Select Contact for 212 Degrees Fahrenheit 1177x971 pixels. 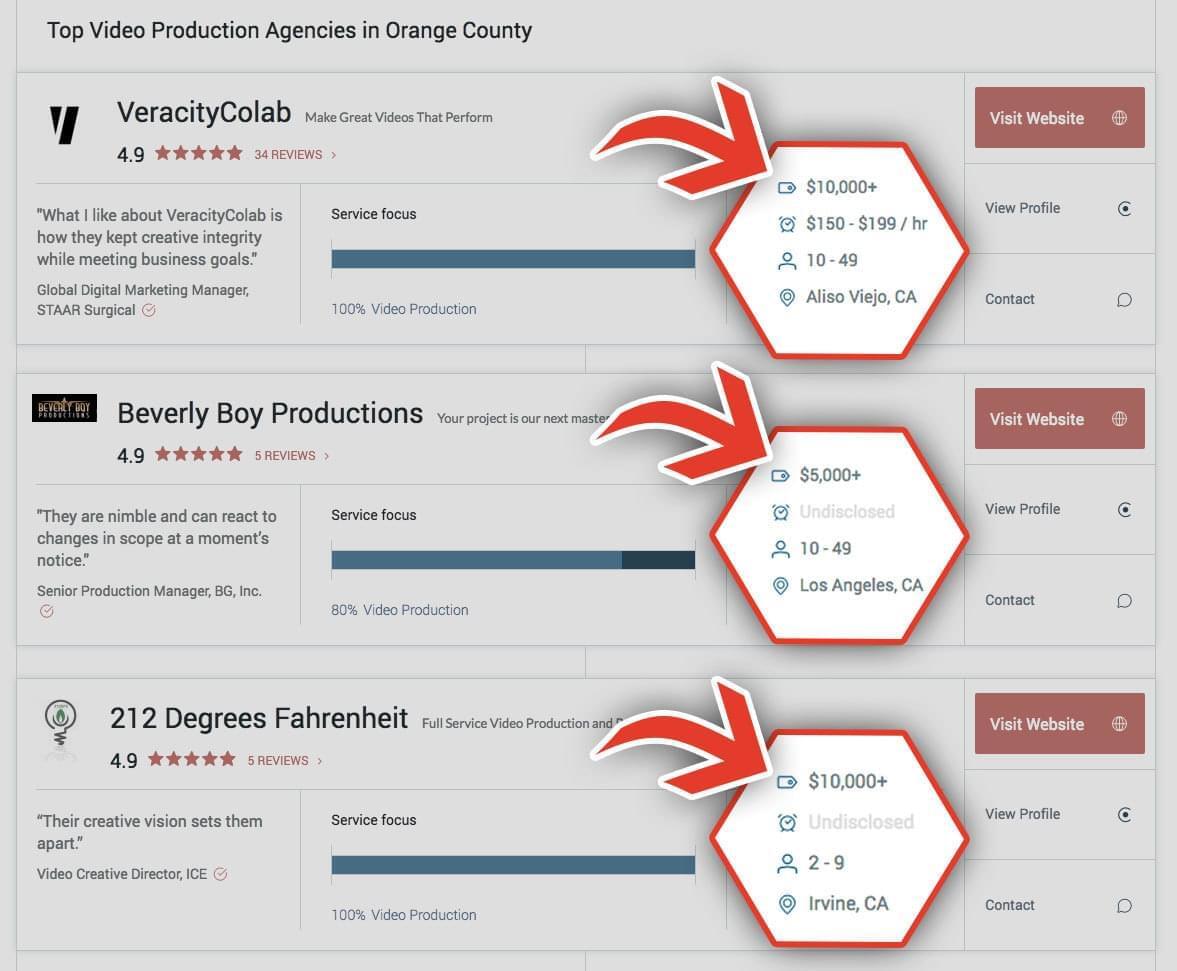(1059, 906)
